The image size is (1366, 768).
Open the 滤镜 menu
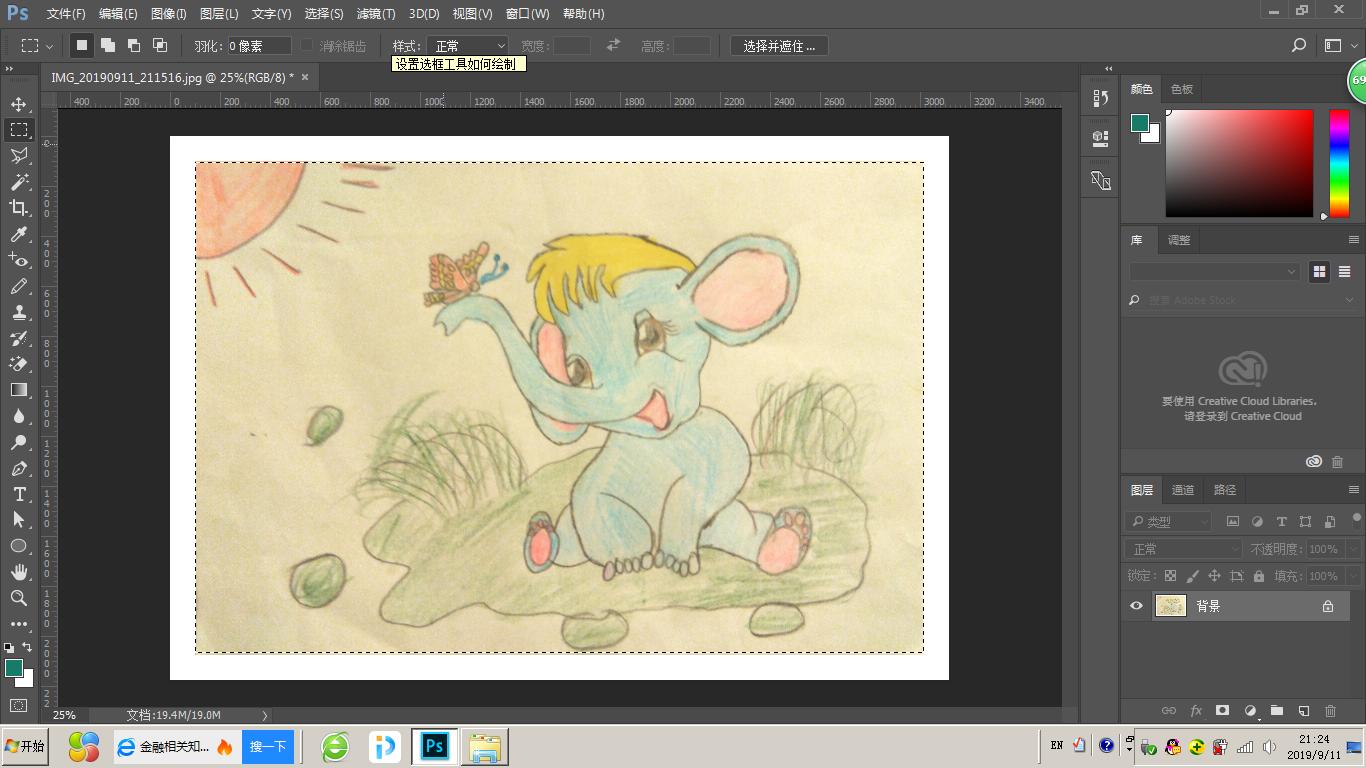pos(375,13)
